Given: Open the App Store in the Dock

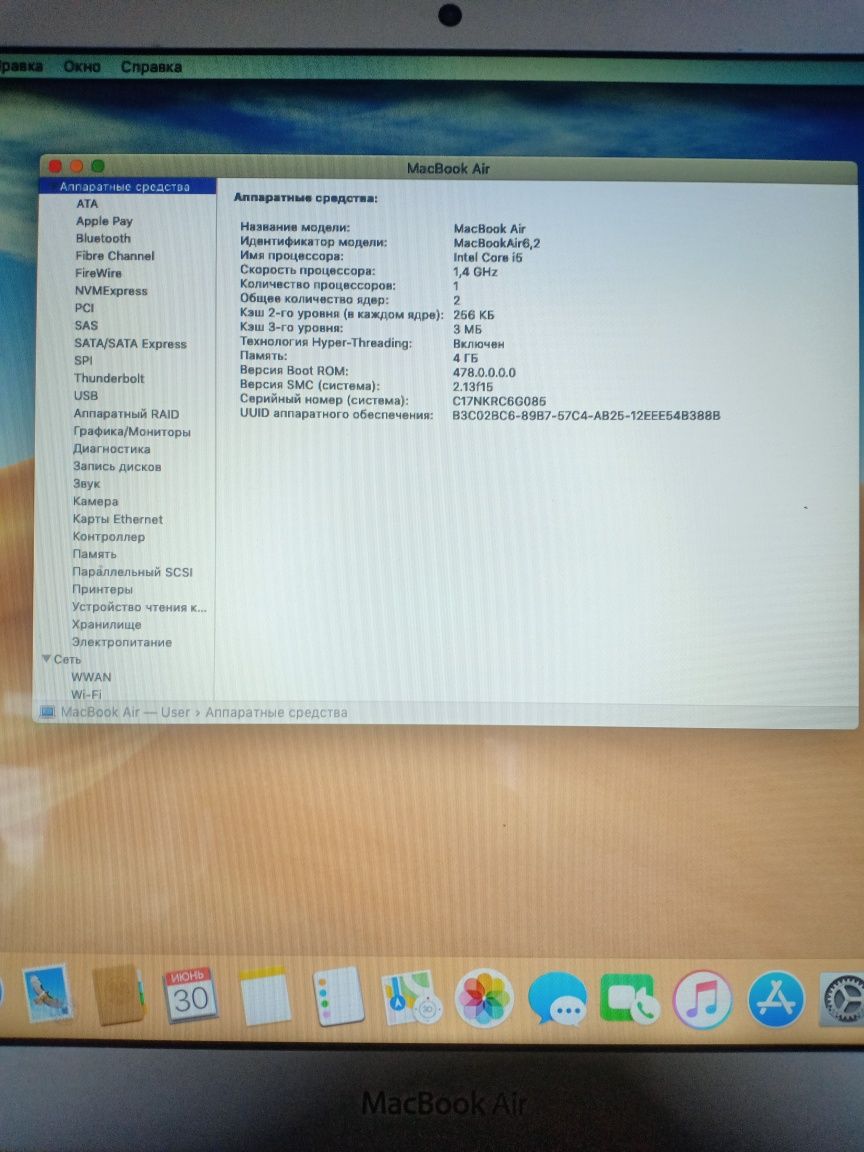Looking at the screenshot, I should pos(776,1000).
